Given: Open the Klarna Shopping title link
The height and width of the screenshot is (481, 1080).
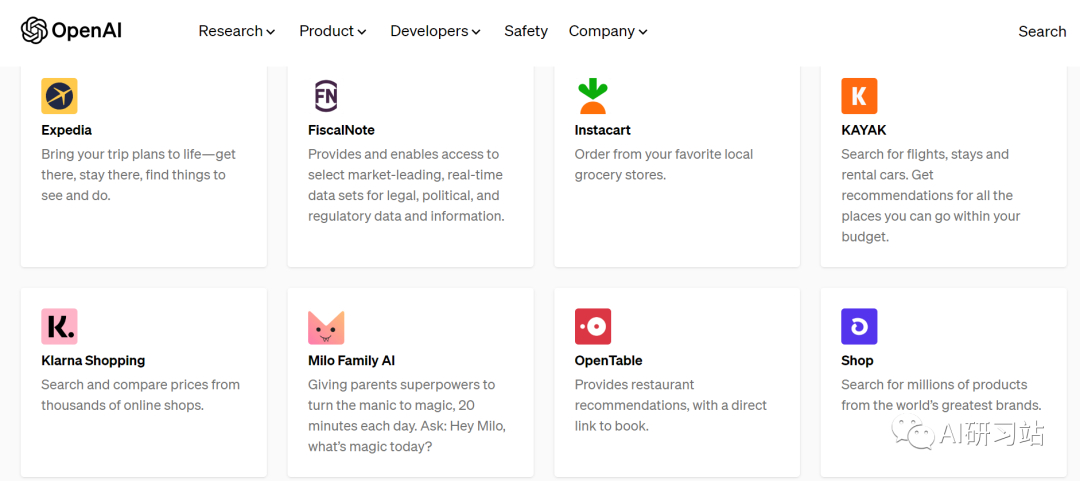Looking at the screenshot, I should (x=93, y=360).
